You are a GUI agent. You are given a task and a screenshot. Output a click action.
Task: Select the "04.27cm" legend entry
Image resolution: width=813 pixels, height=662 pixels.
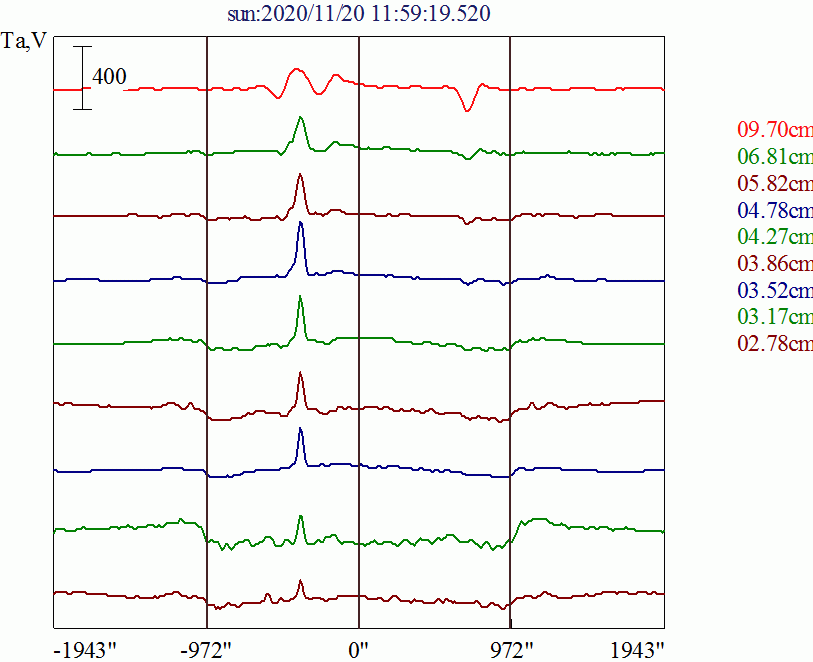click(x=775, y=236)
